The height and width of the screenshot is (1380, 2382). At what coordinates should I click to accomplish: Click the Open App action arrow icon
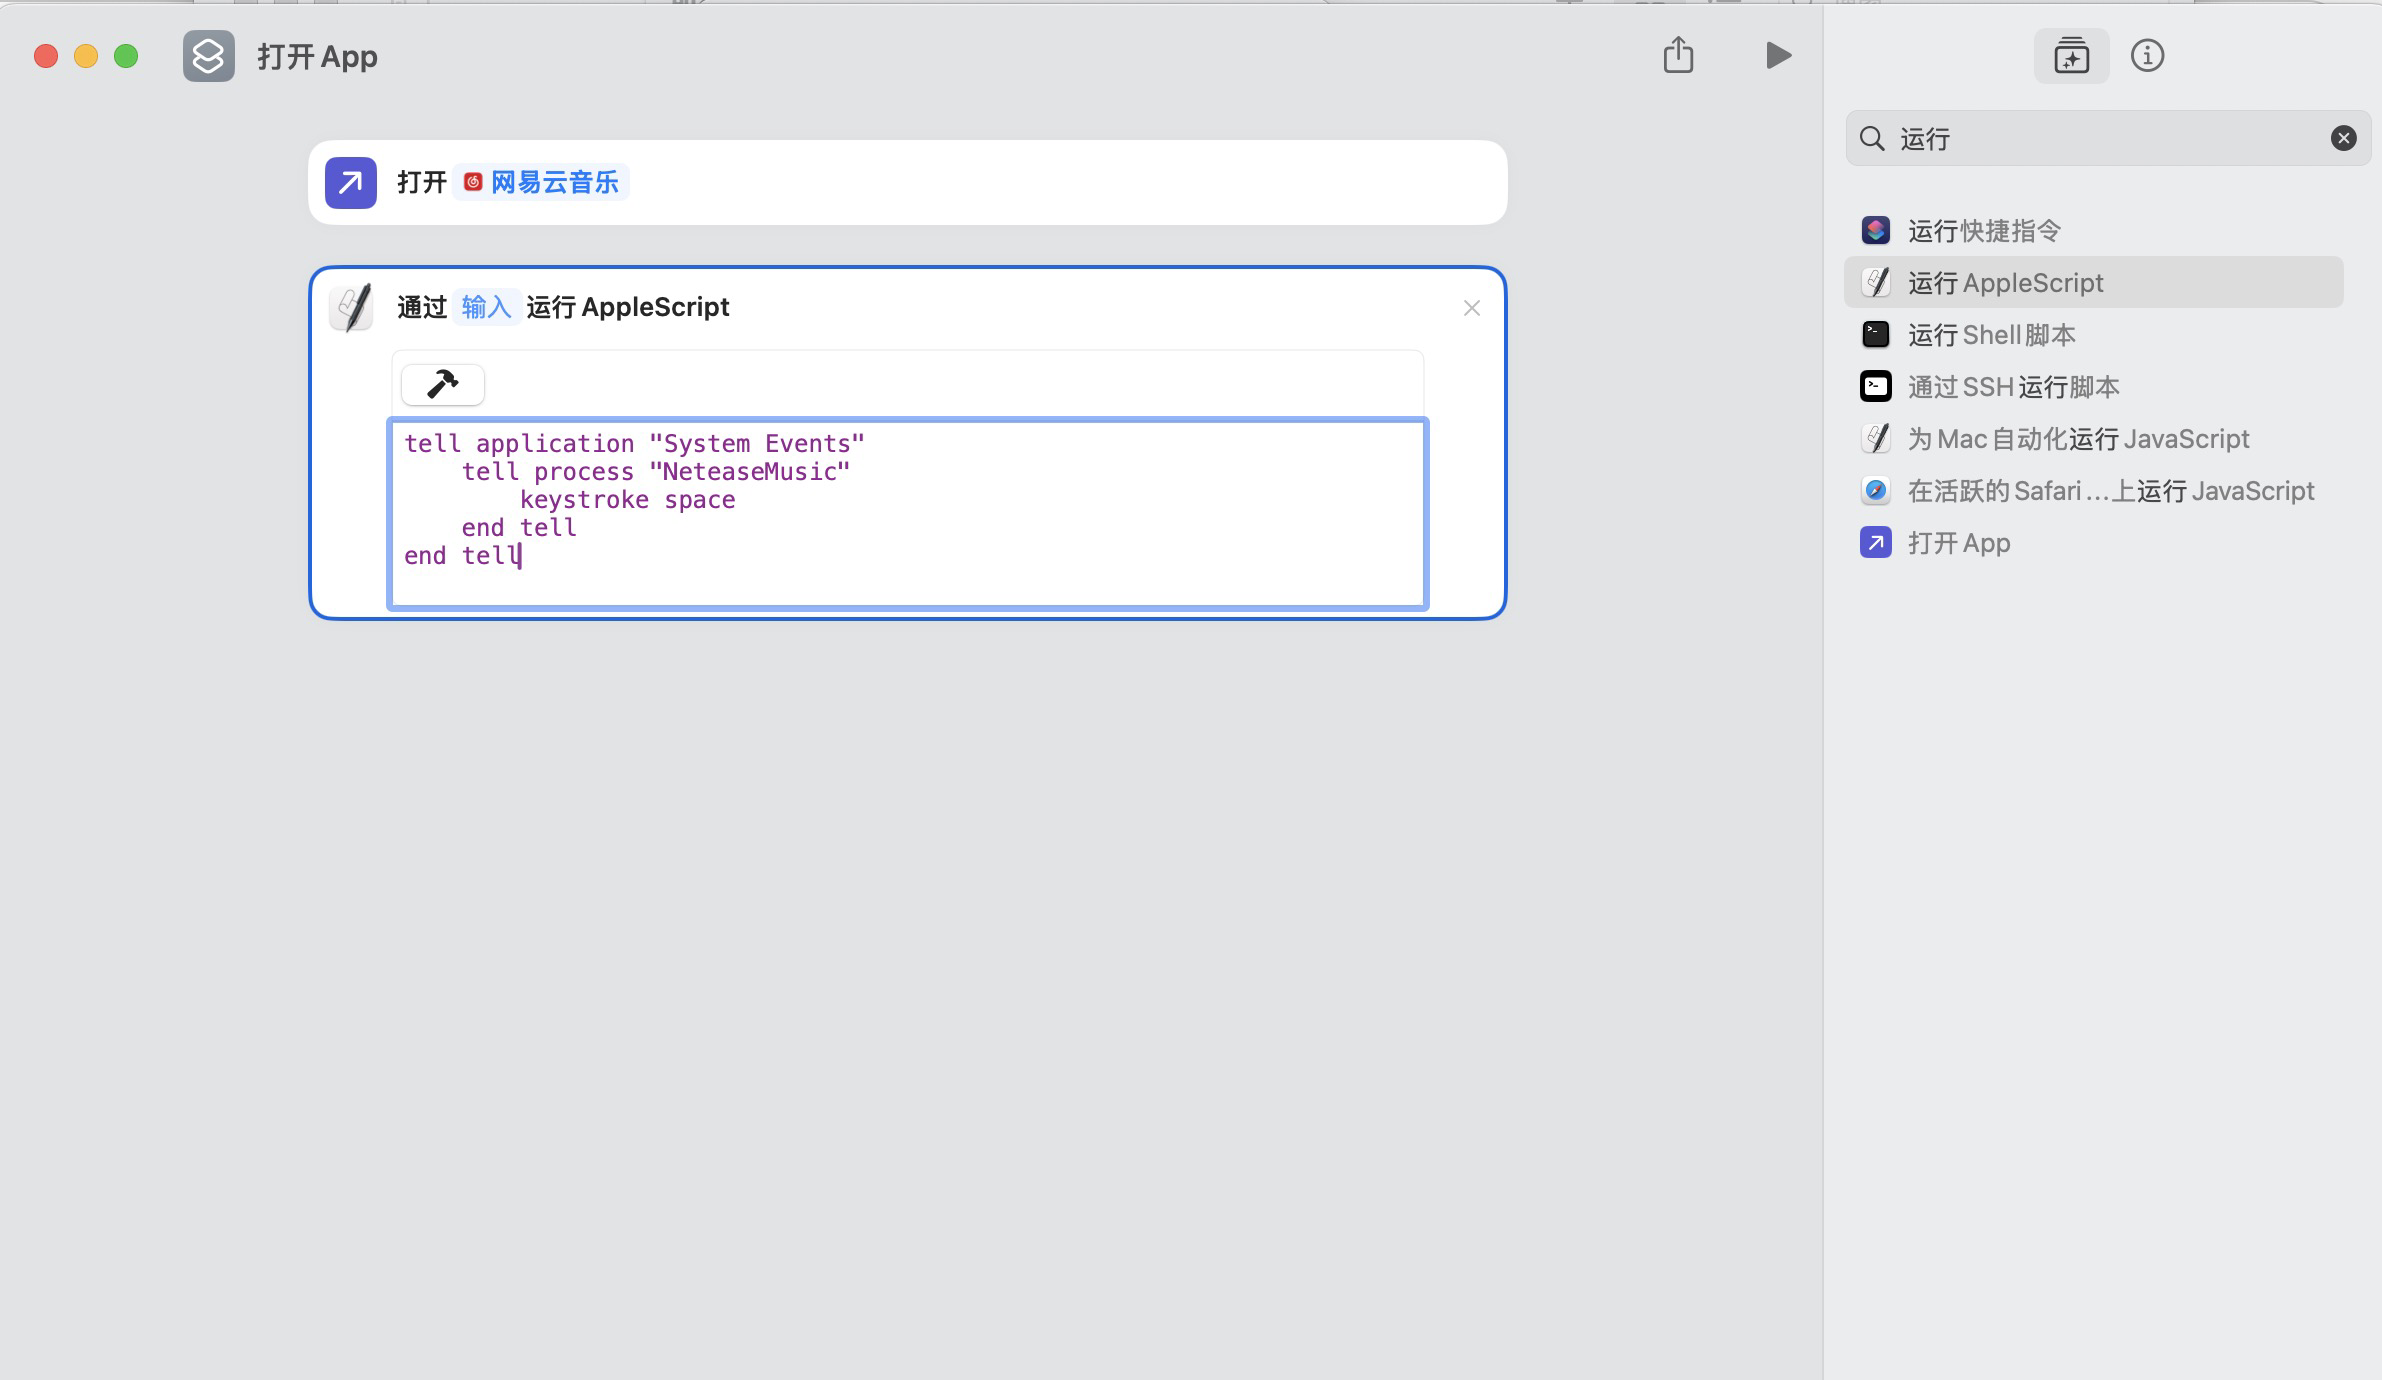click(x=350, y=183)
